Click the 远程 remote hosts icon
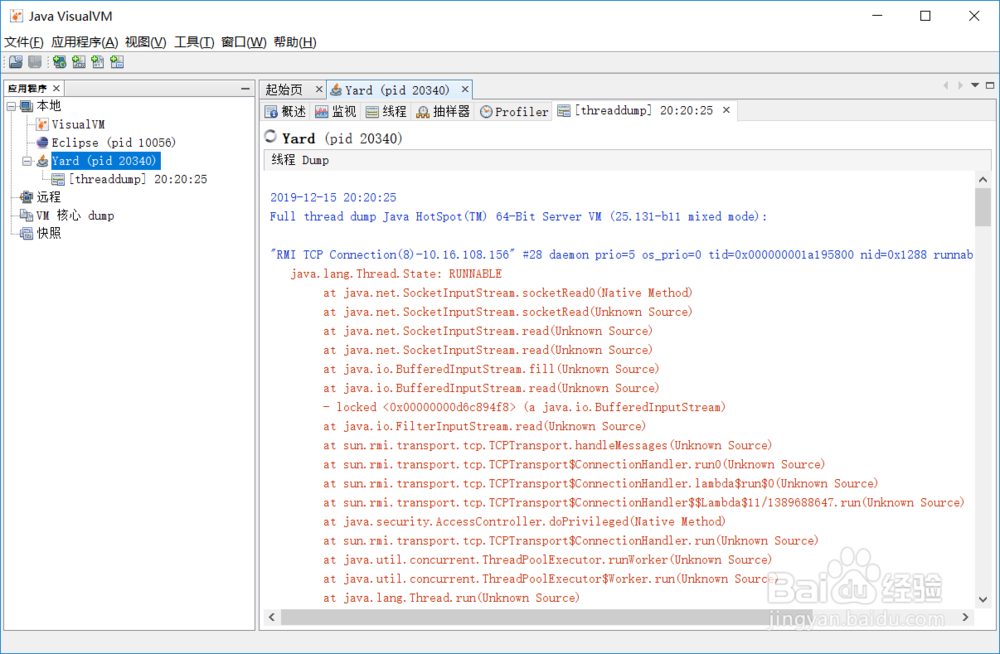The image size is (1000, 654). click(26, 197)
